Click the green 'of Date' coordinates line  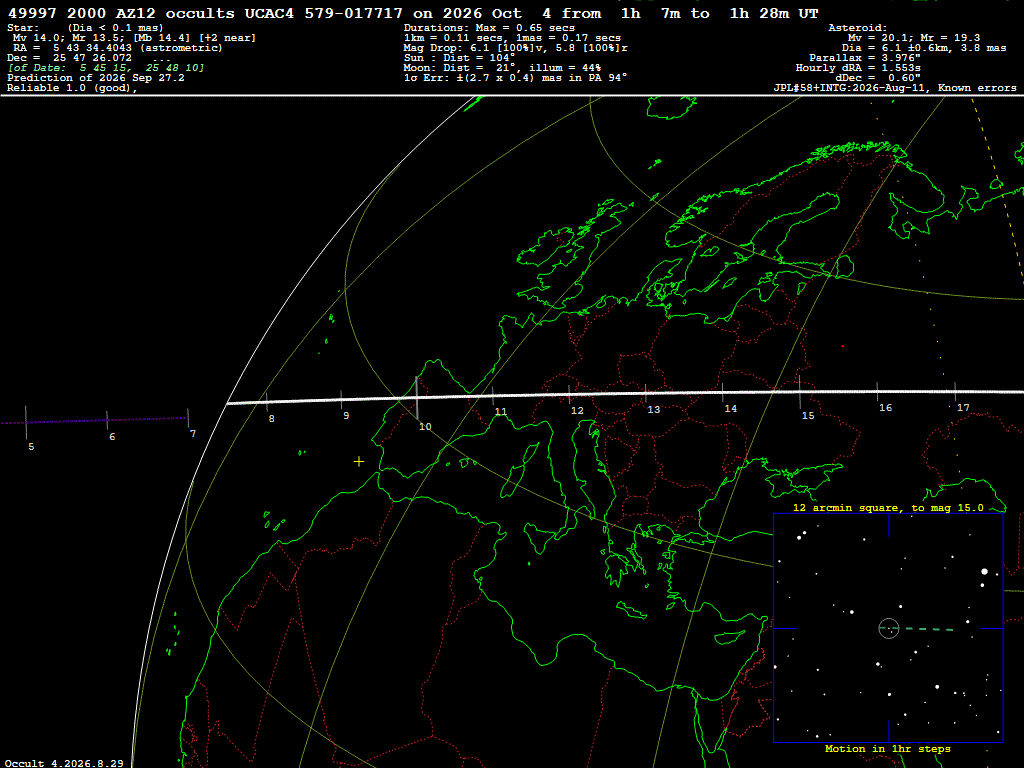[106, 68]
